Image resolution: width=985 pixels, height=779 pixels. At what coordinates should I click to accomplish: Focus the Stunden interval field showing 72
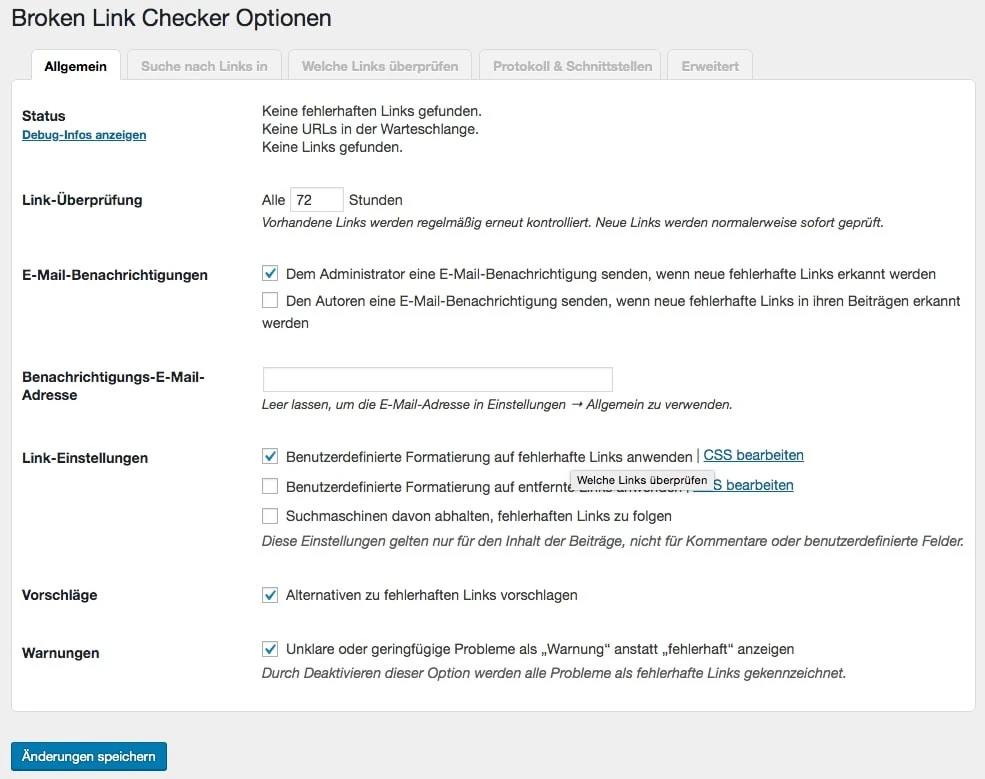click(x=316, y=200)
